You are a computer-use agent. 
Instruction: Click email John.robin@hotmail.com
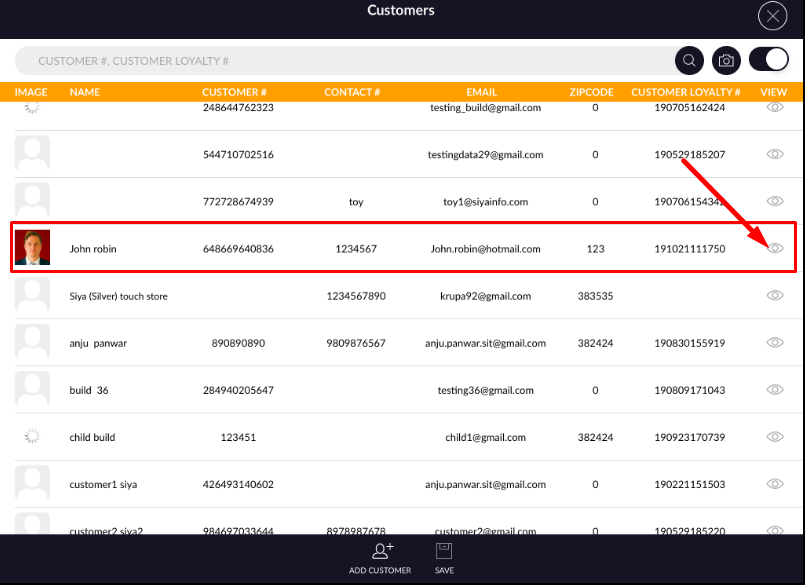pos(485,249)
